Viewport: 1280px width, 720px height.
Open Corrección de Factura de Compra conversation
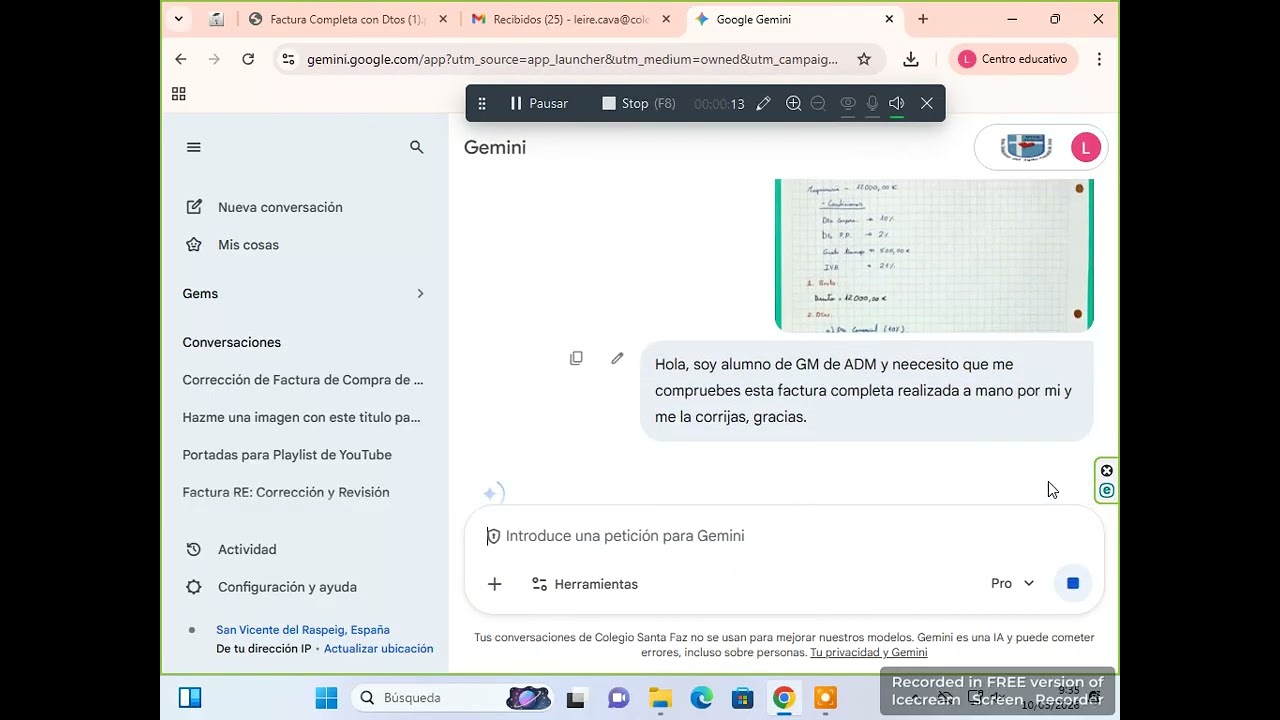click(x=303, y=380)
